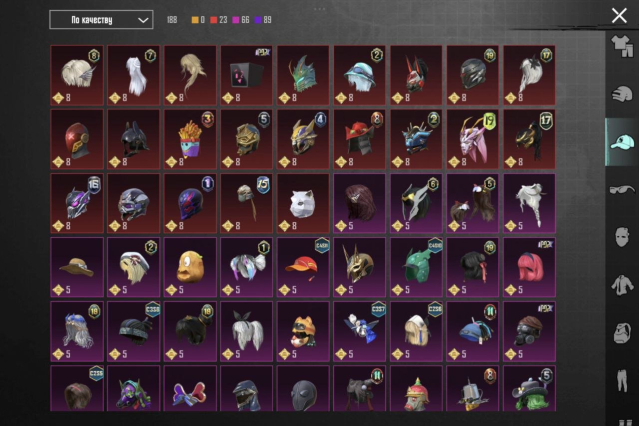Open the face mask category icon

pos(622,237)
